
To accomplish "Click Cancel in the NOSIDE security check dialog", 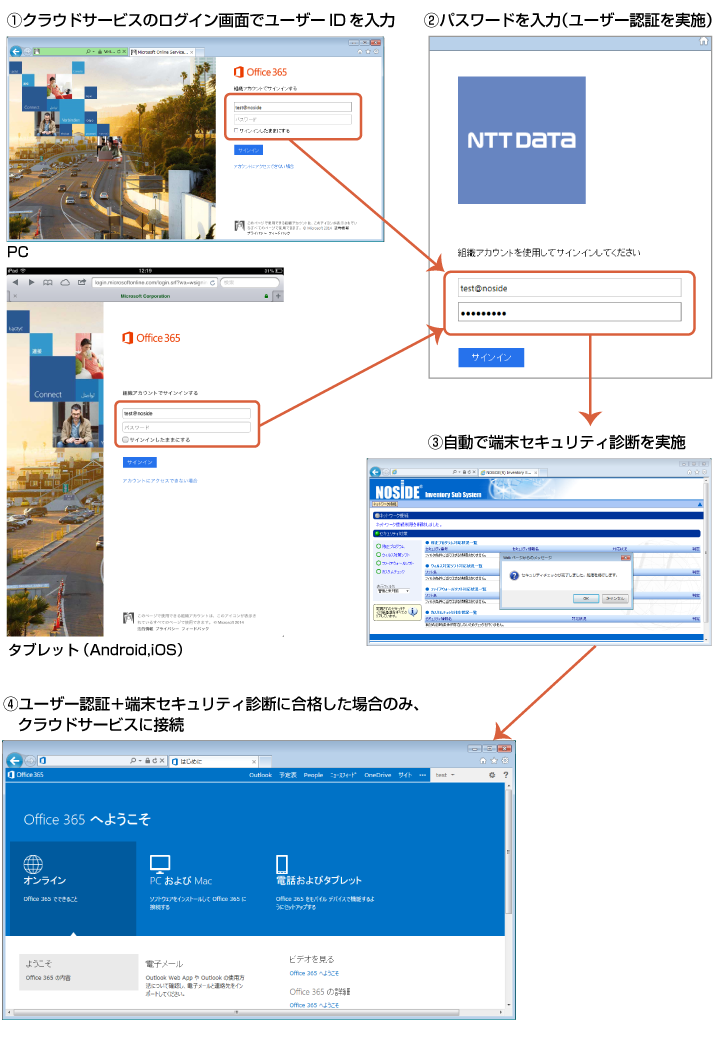I will point(615,598).
